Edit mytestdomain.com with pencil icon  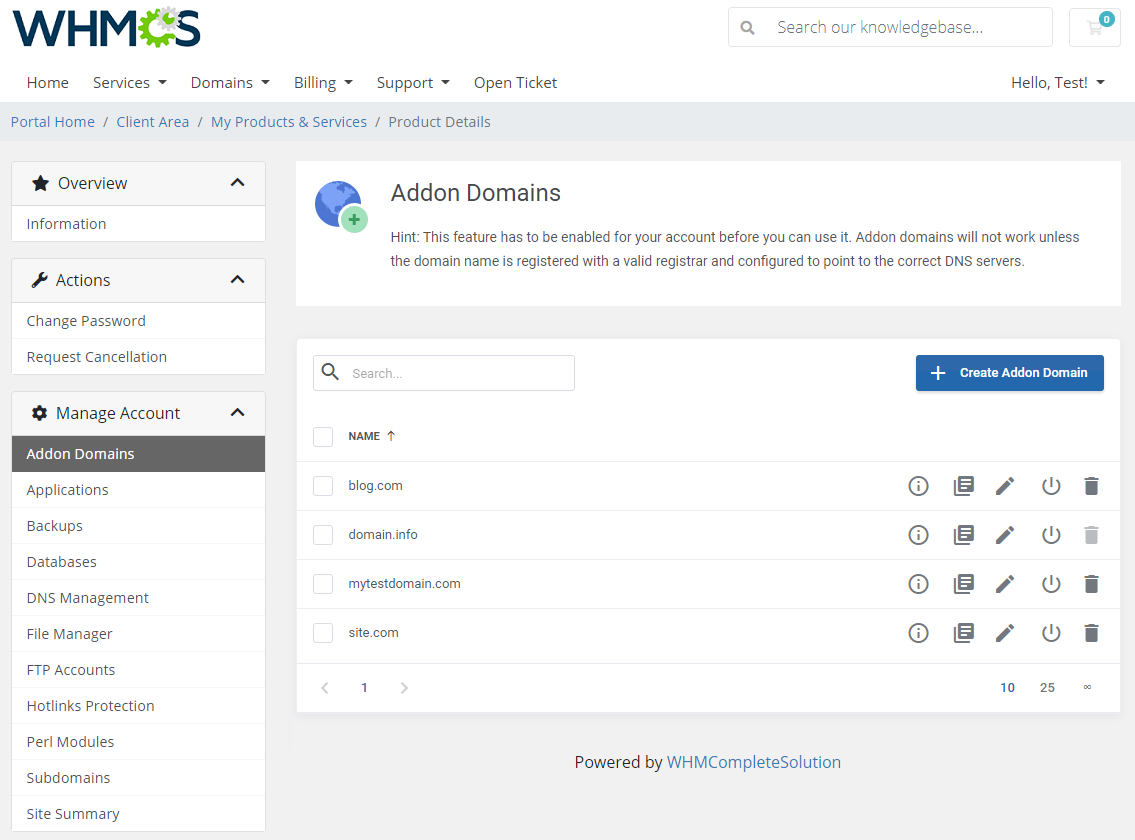[x=1005, y=584]
